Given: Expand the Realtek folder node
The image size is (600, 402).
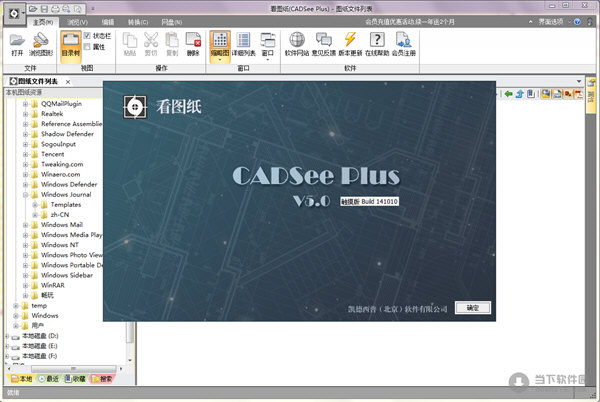Looking at the screenshot, I should tap(25, 114).
